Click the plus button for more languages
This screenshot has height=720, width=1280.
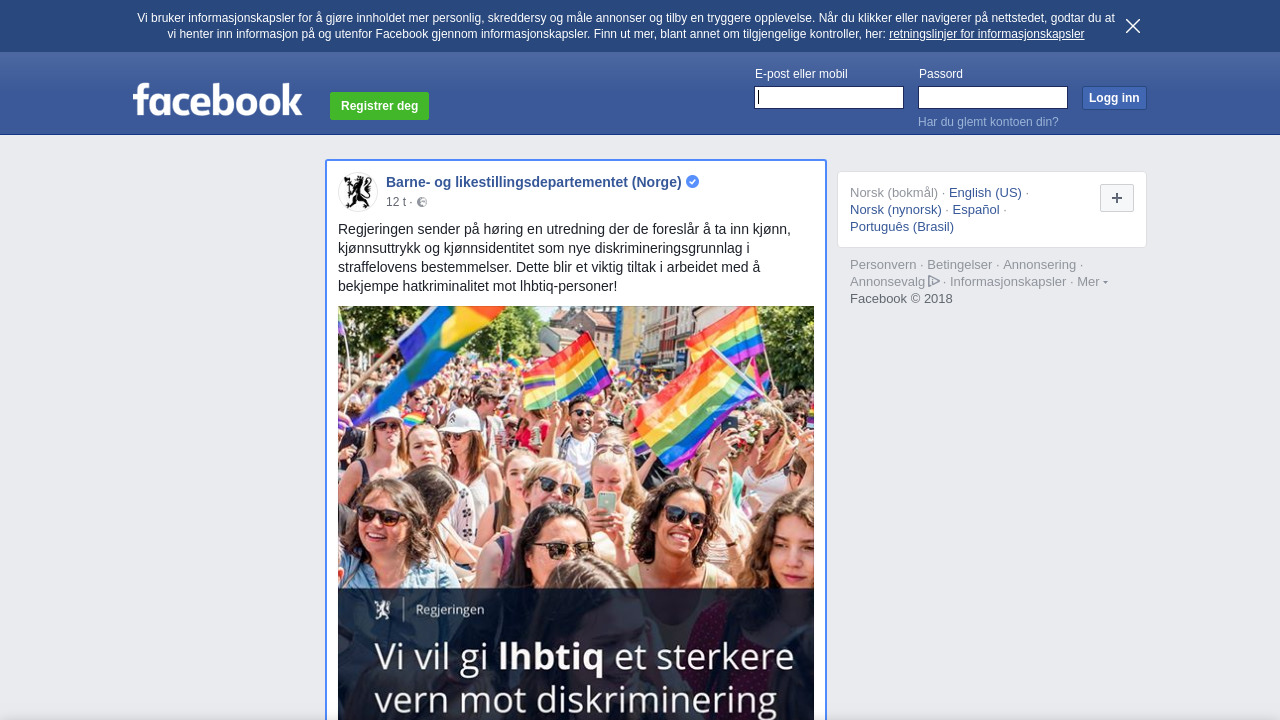click(1117, 198)
